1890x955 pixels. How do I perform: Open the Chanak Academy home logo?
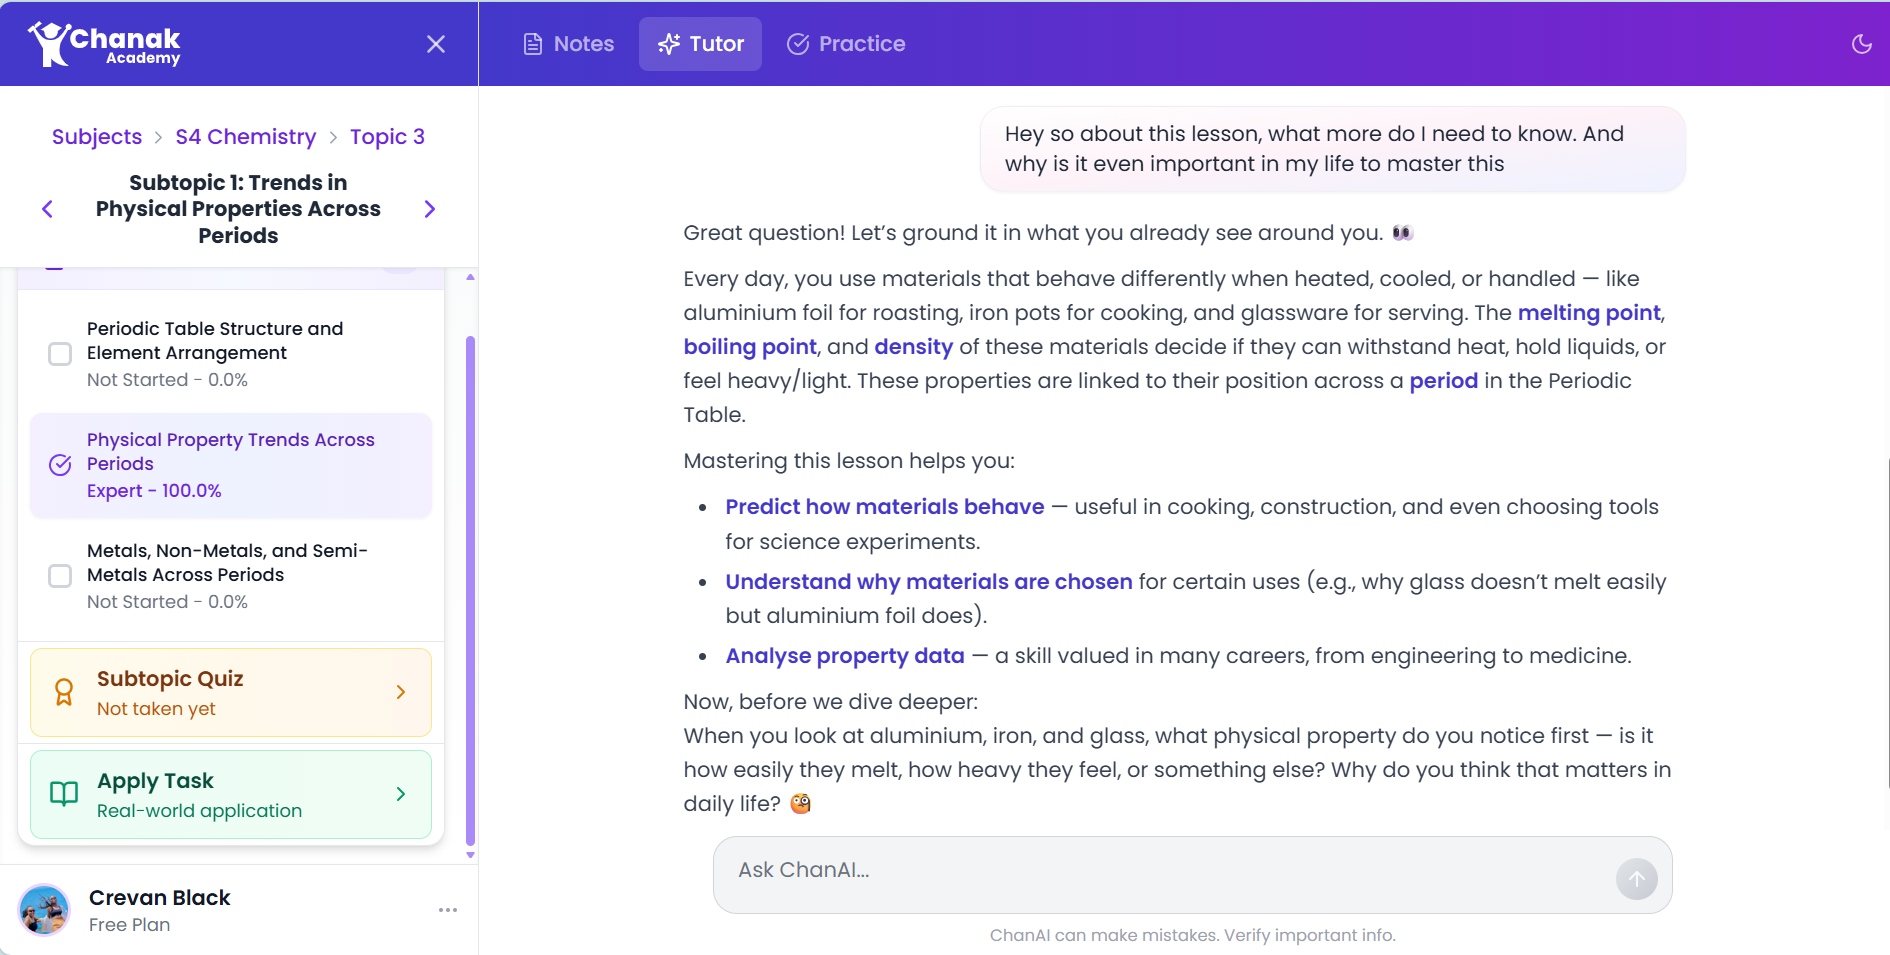[x=103, y=43]
